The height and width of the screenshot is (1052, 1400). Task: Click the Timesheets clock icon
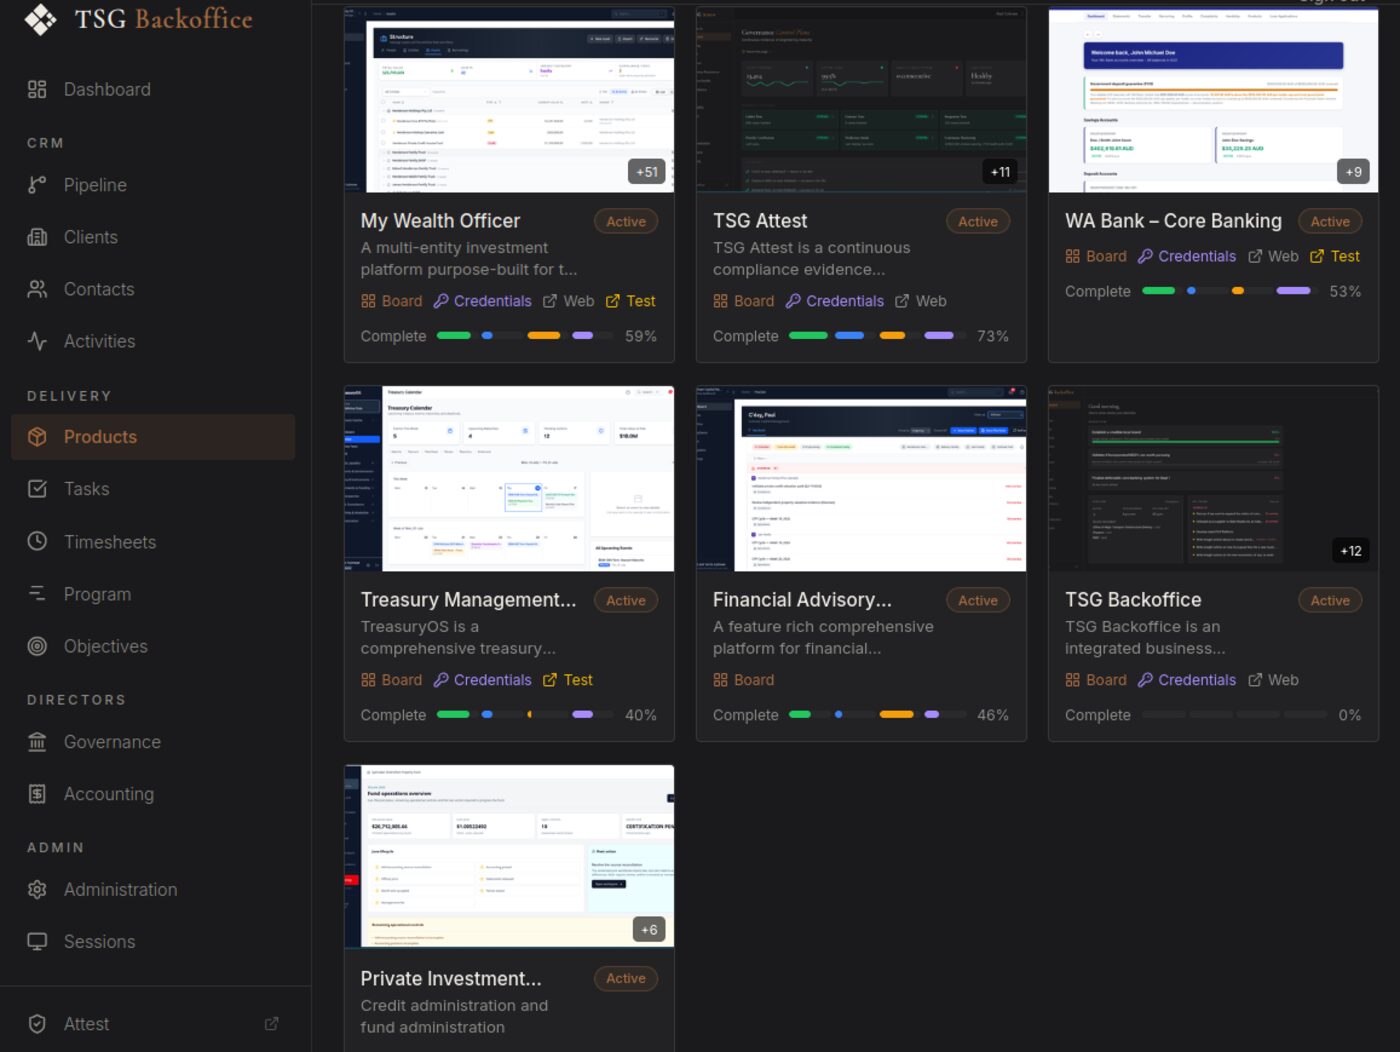[37, 541]
